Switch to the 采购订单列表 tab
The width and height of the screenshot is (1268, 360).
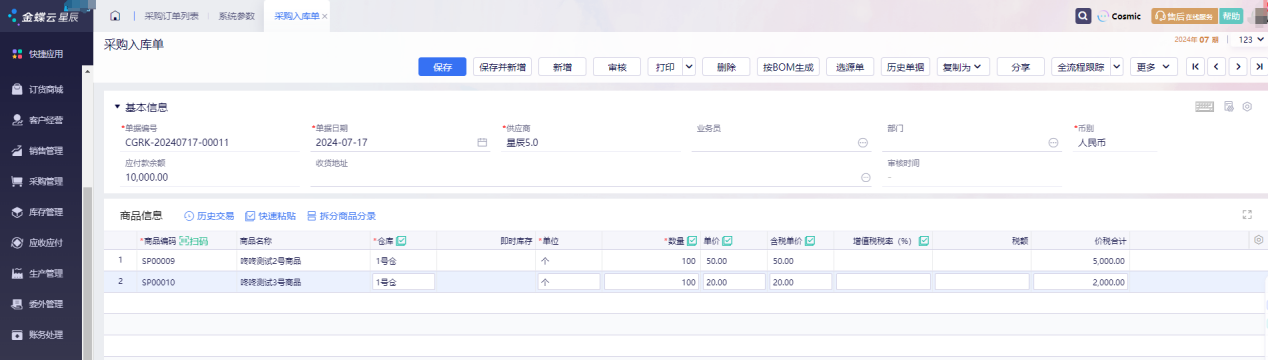[x=171, y=17]
